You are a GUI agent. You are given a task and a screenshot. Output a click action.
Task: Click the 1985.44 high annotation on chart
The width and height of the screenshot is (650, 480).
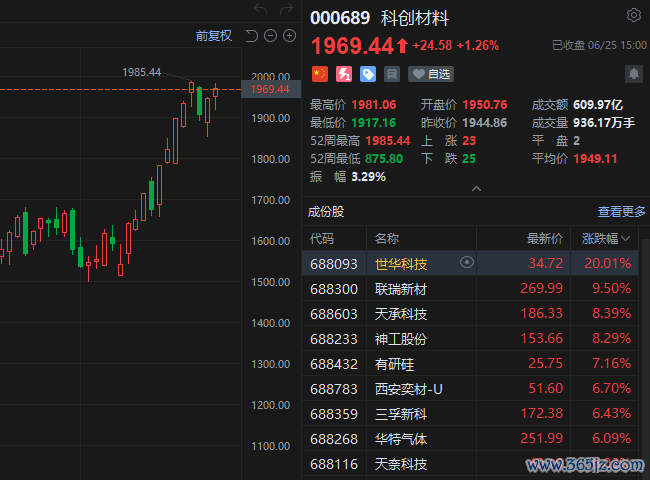pos(141,72)
